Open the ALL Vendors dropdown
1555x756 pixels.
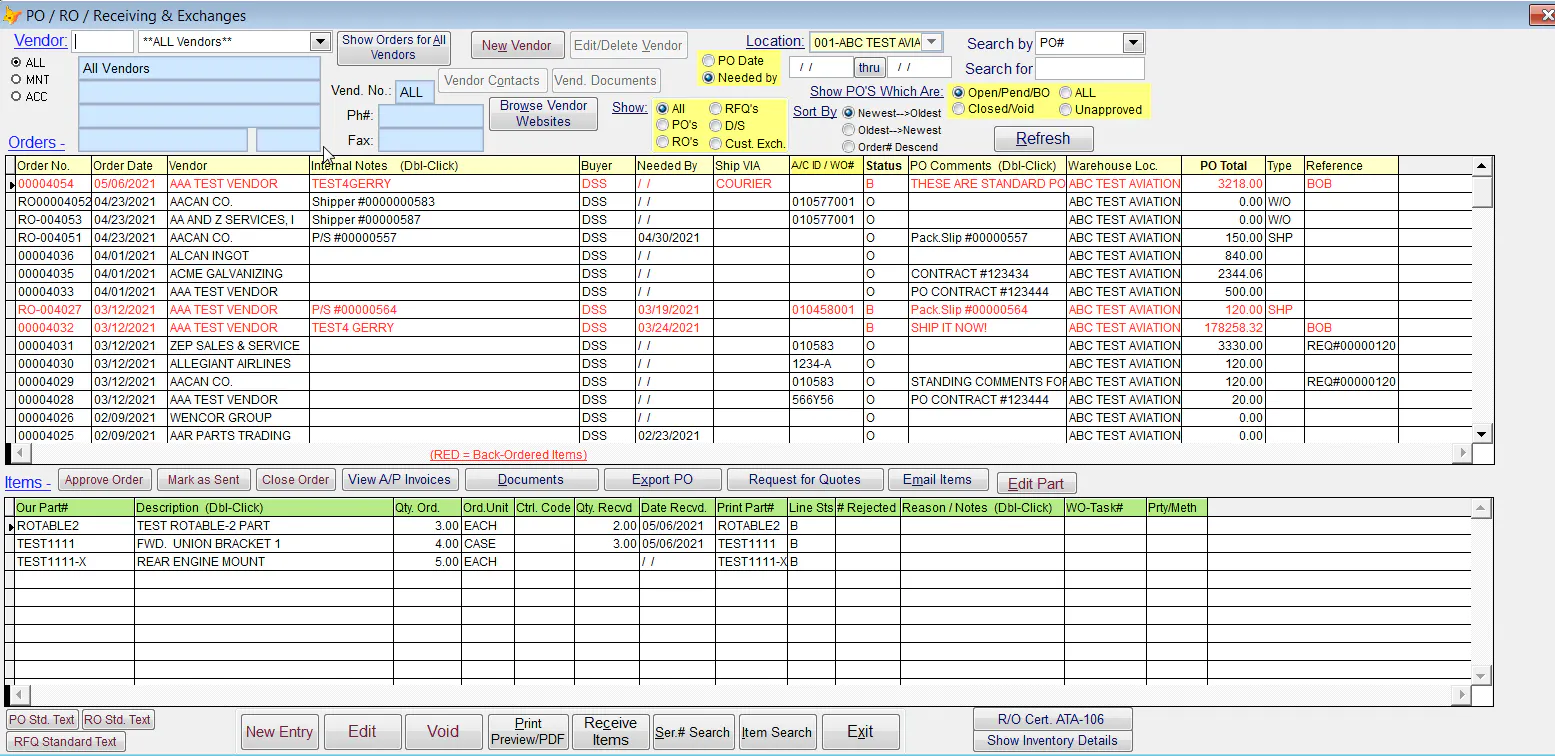pos(320,42)
